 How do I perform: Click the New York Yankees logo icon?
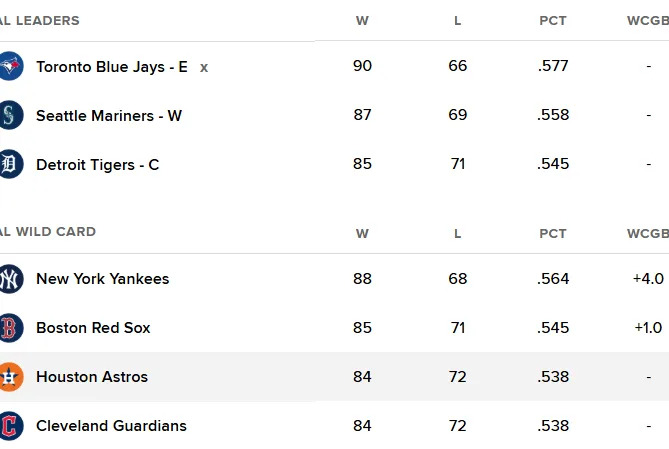(10, 279)
